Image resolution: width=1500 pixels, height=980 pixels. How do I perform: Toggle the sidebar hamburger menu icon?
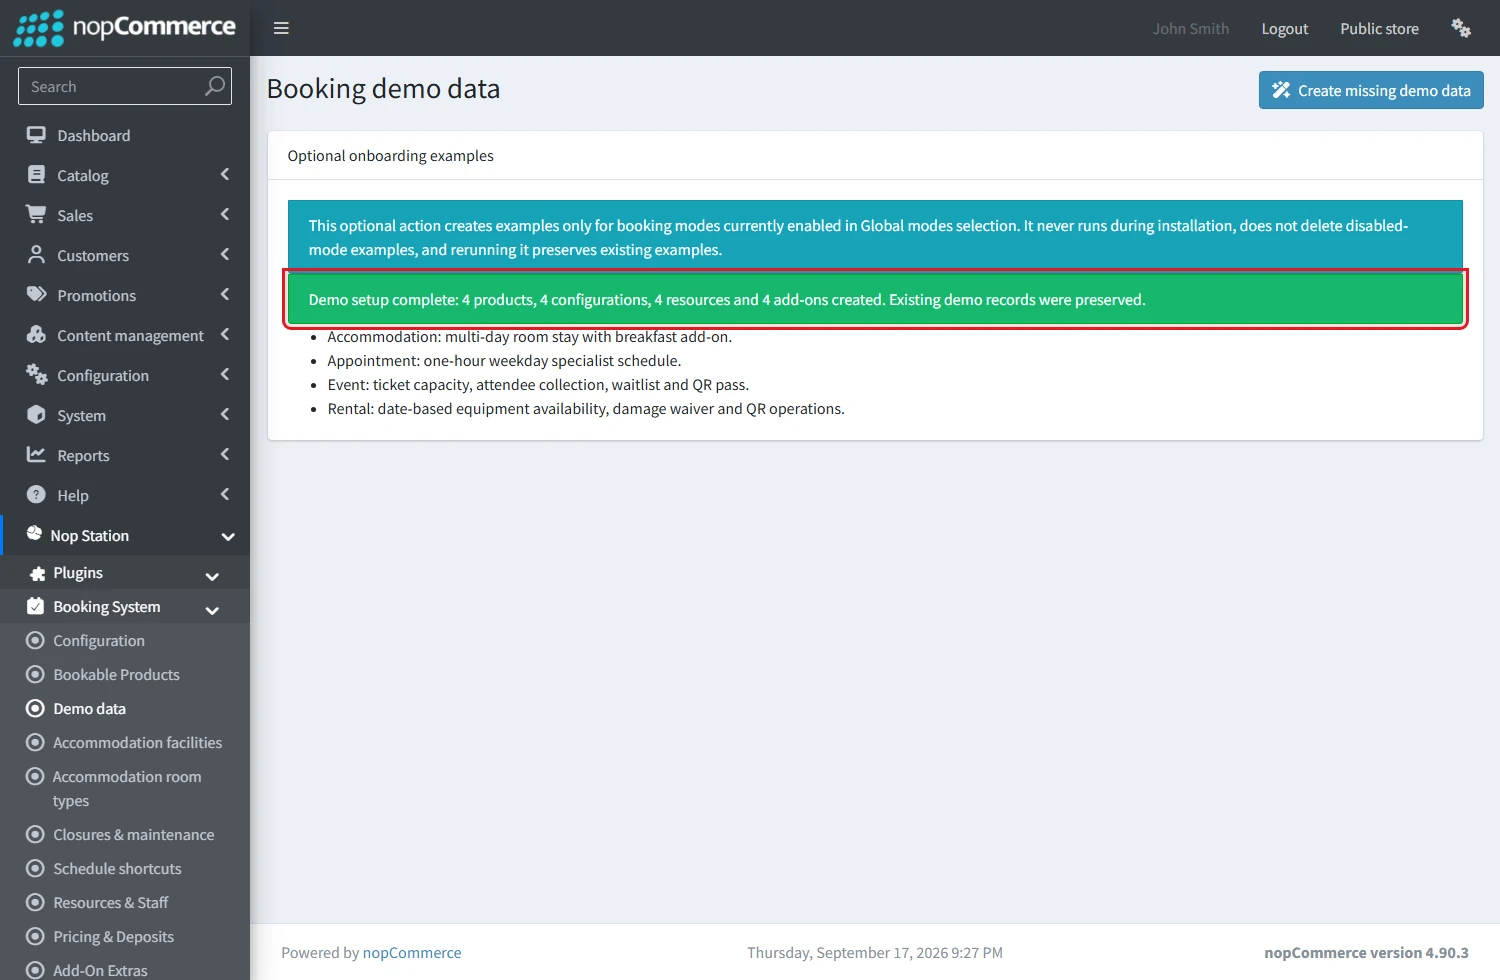point(281,28)
